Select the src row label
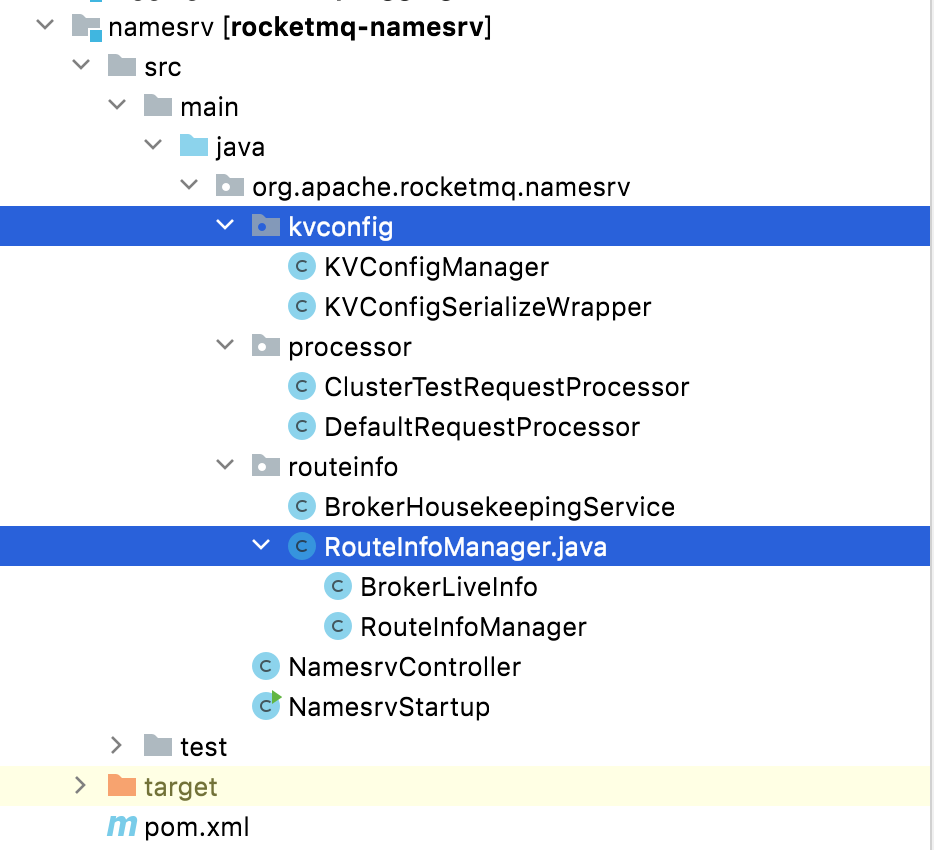The image size is (934, 850). [163, 67]
